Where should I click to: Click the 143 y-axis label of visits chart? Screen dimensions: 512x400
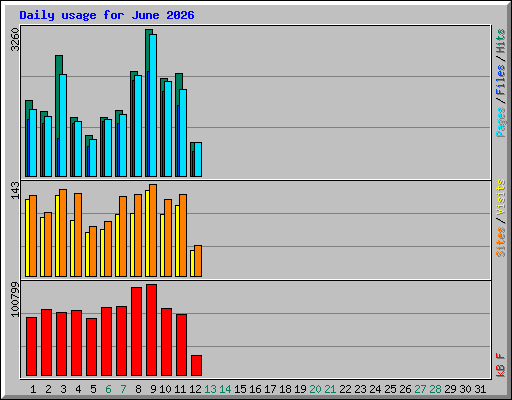click(x=15, y=190)
